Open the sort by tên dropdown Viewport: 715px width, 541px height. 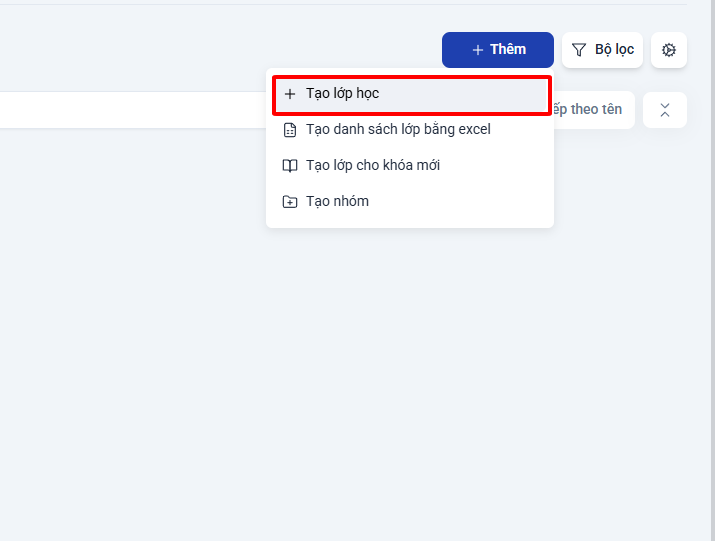[x=594, y=110]
